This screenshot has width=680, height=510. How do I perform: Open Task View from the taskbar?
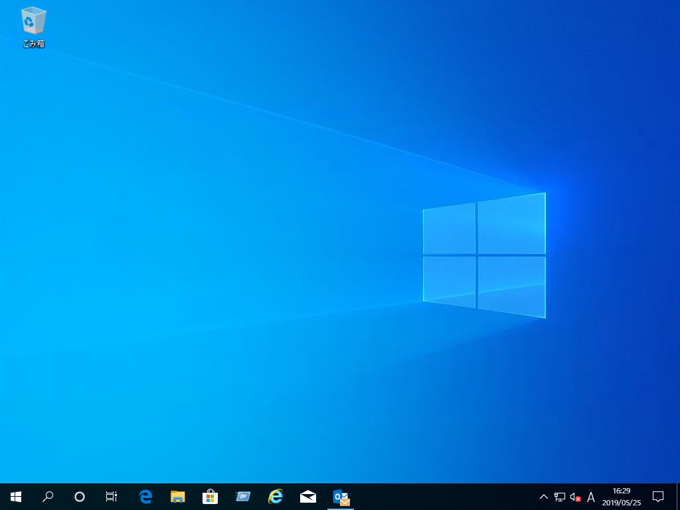pyautogui.click(x=111, y=497)
